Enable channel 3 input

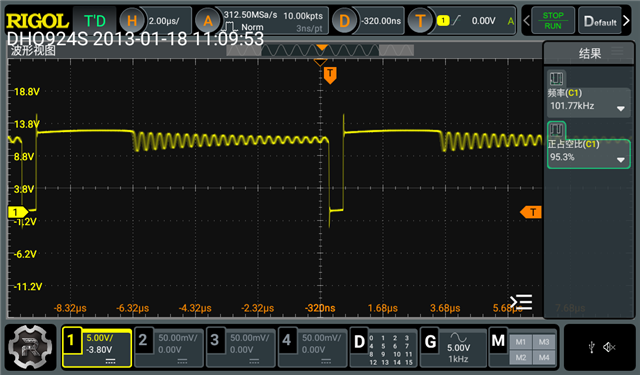(241, 348)
